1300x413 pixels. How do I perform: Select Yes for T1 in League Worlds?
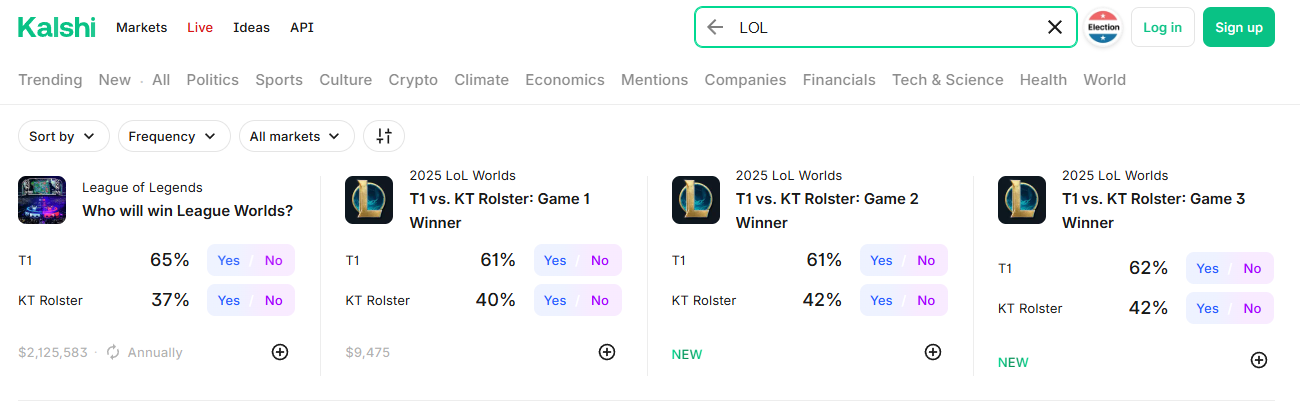[229, 260]
